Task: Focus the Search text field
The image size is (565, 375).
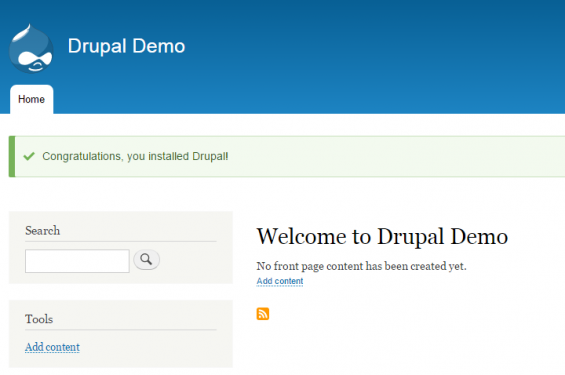Action: (77, 261)
